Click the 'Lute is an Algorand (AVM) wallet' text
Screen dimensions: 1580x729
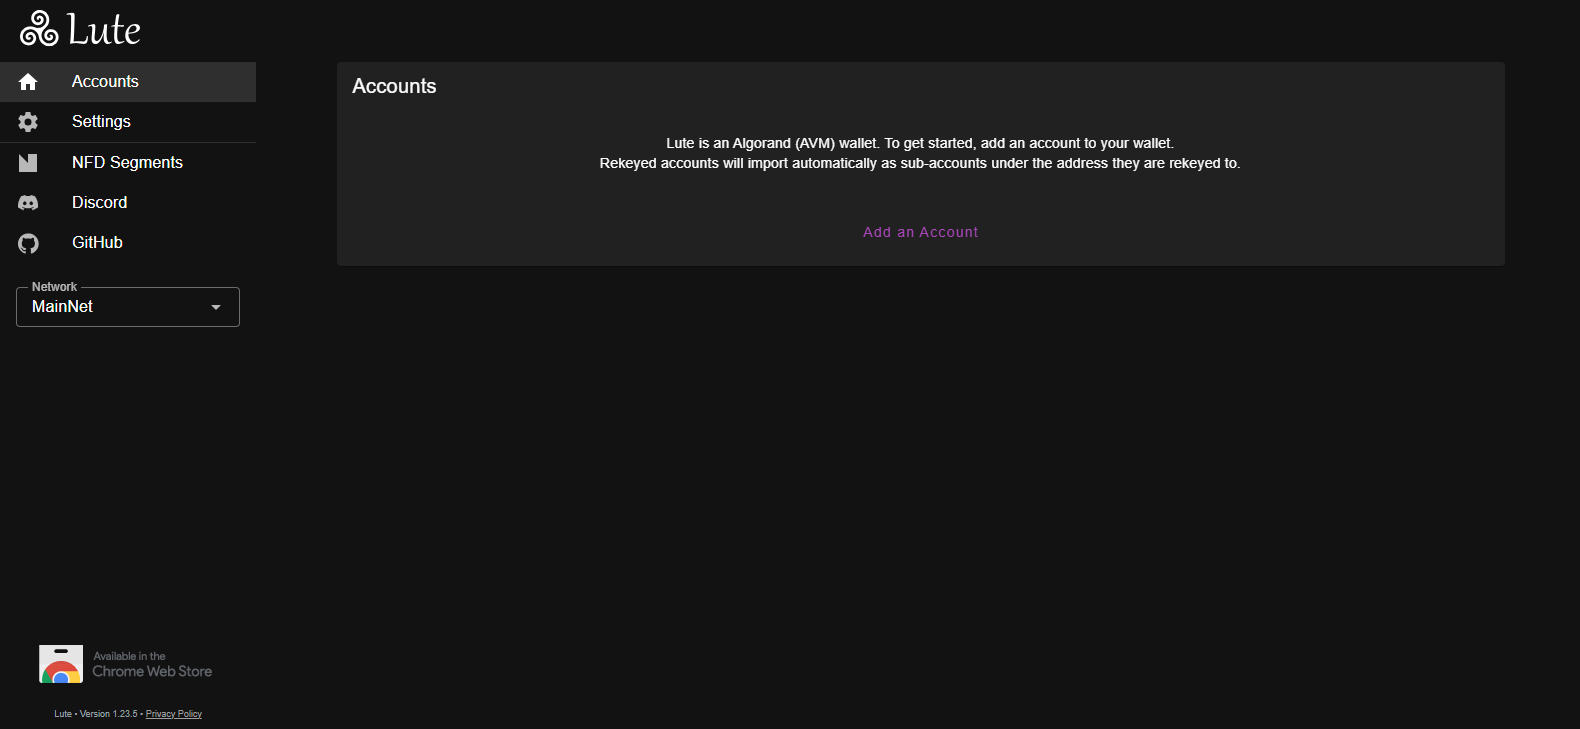[920, 143]
